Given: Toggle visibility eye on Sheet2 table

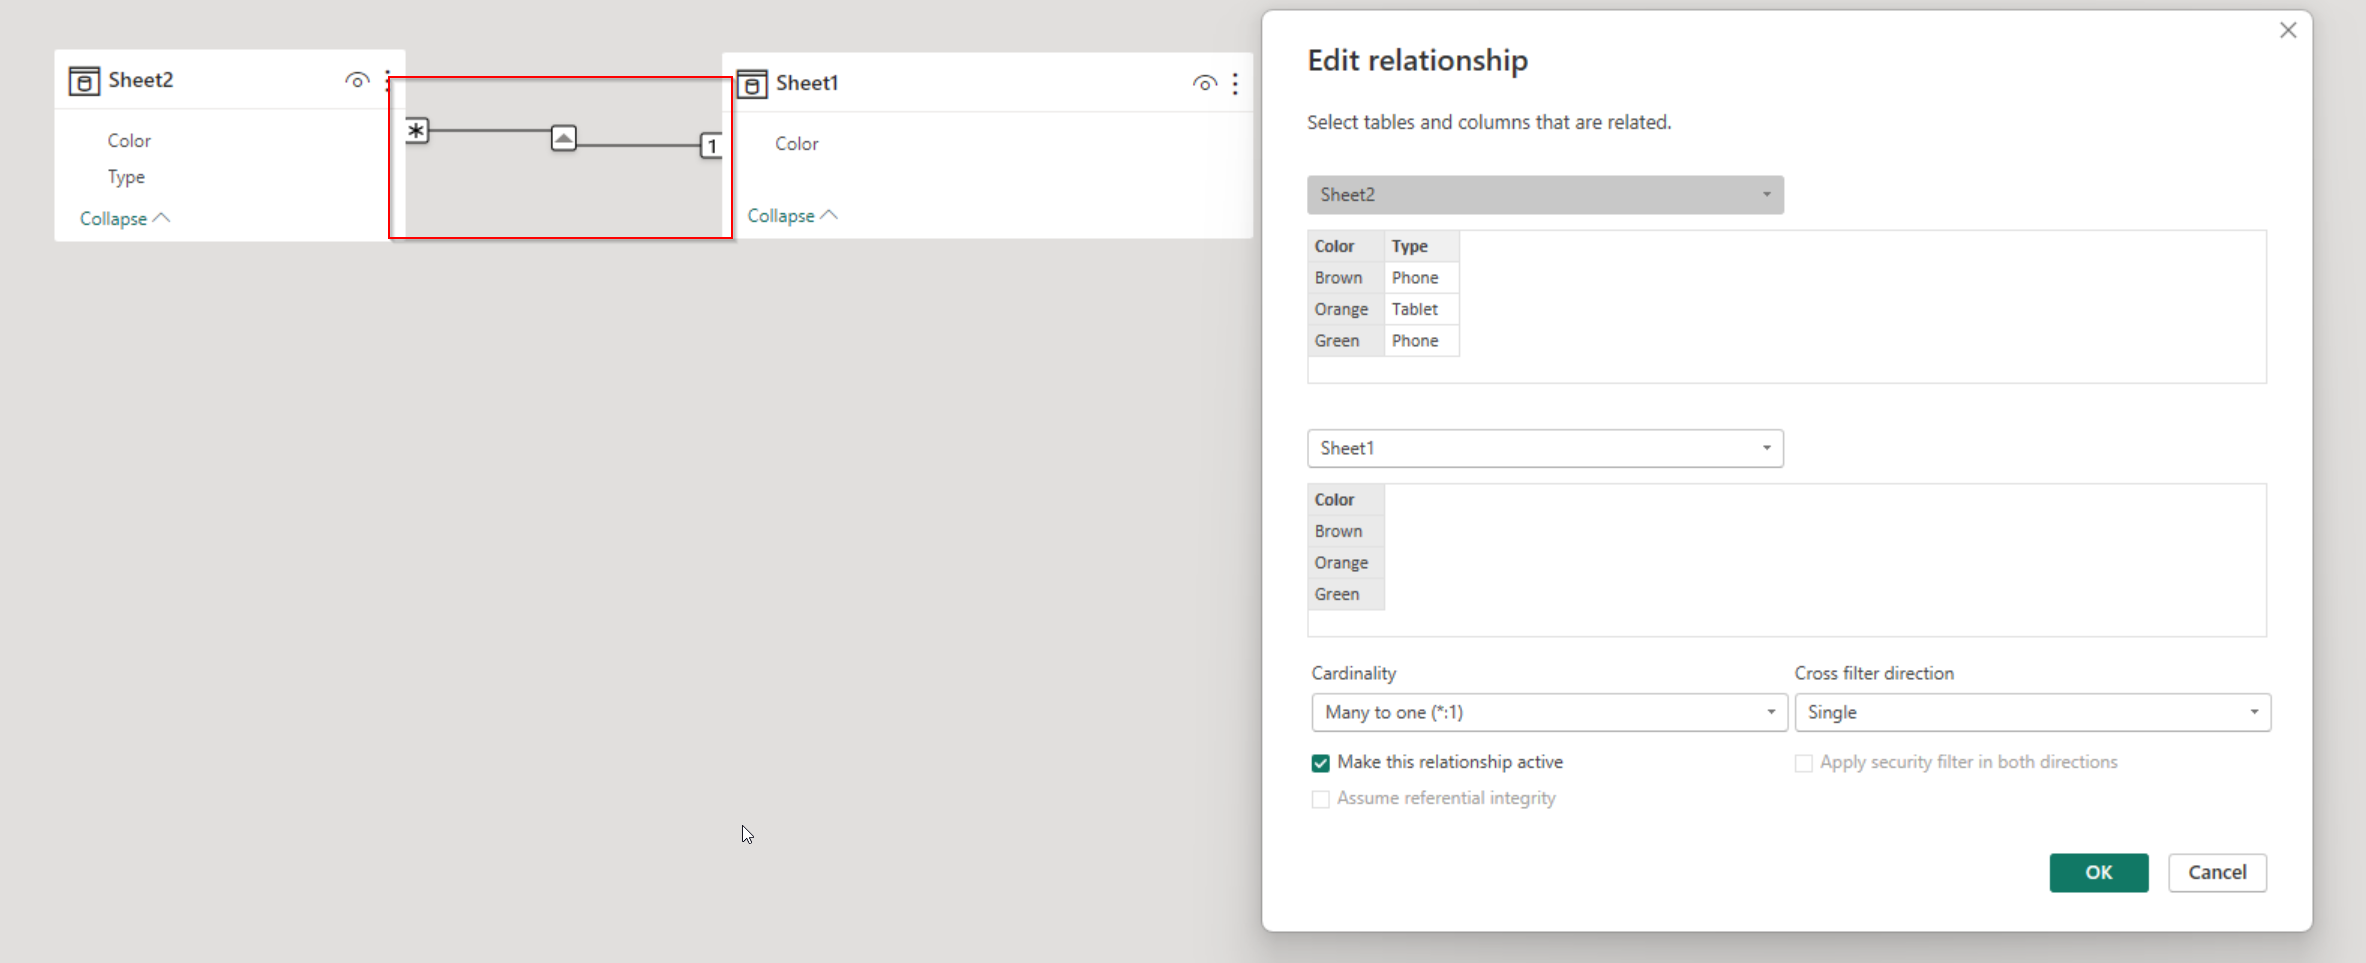Looking at the screenshot, I should [x=357, y=80].
